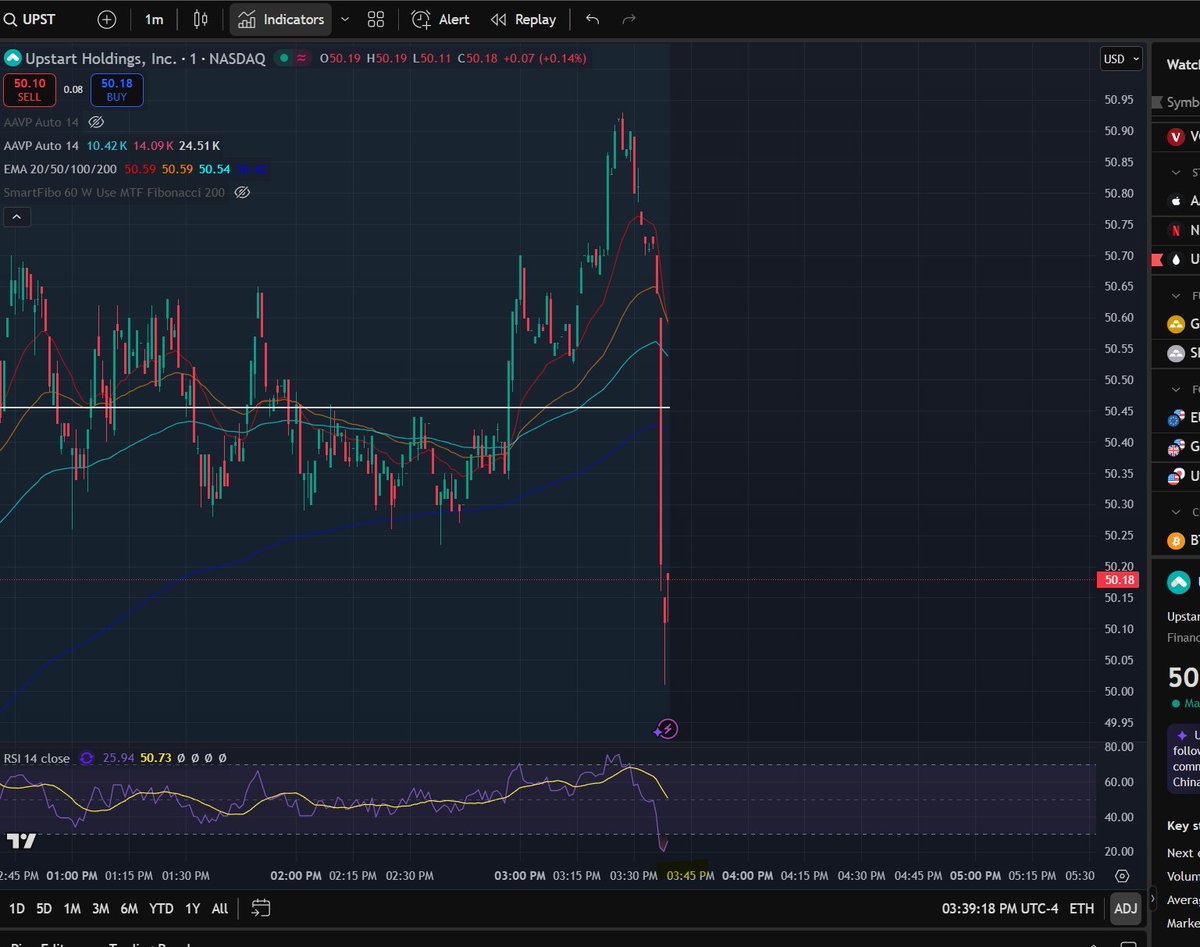Select the 6M time range
The width and height of the screenshot is (1200, 947).
click(129, 909)
